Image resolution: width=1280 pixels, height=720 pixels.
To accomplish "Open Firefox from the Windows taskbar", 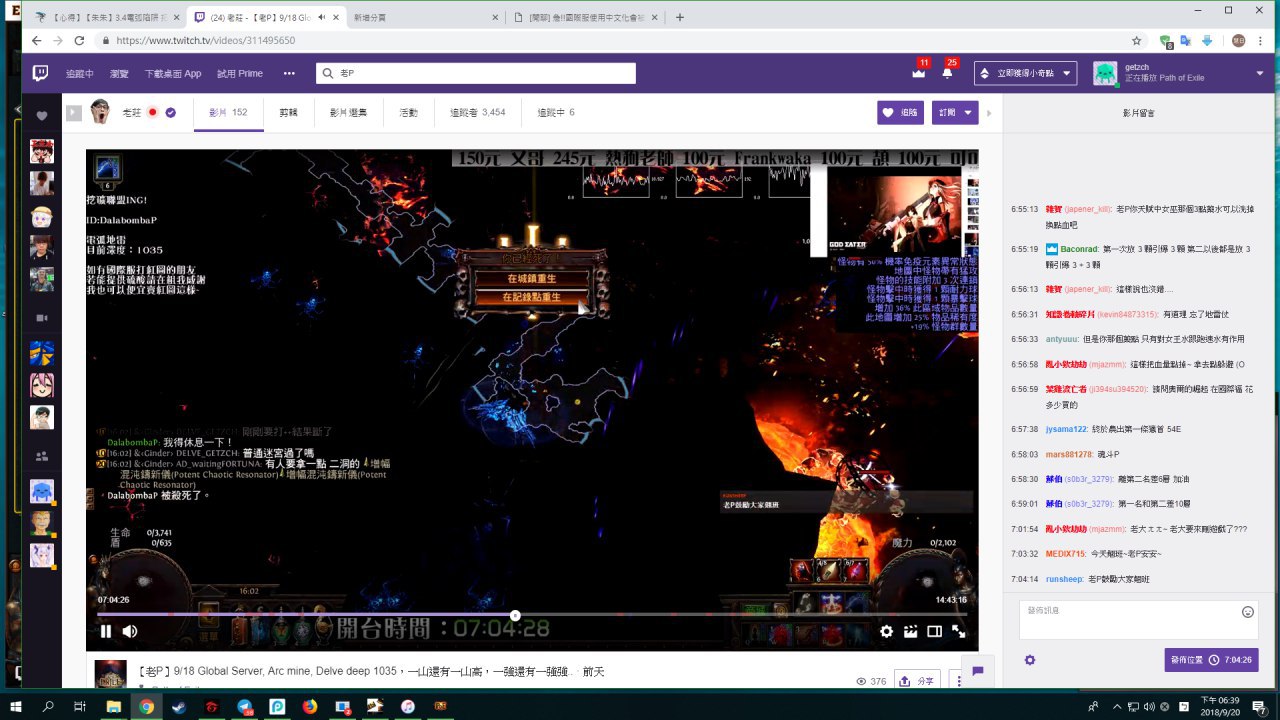I will 309,706.
